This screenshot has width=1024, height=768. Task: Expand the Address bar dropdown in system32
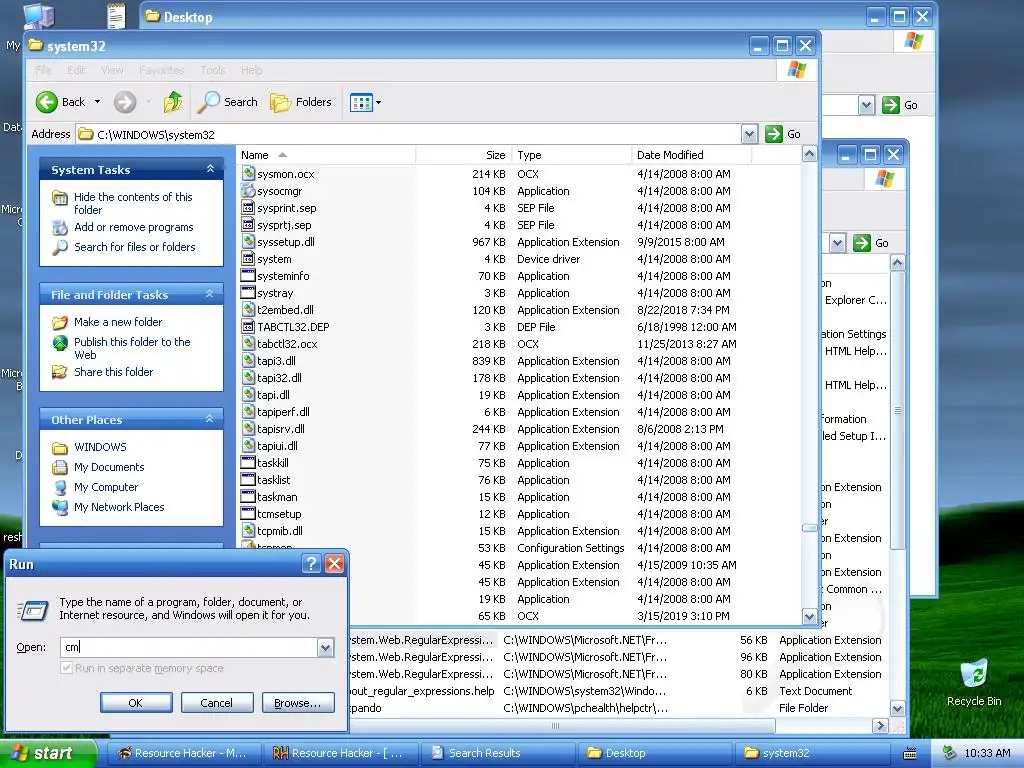750,134
